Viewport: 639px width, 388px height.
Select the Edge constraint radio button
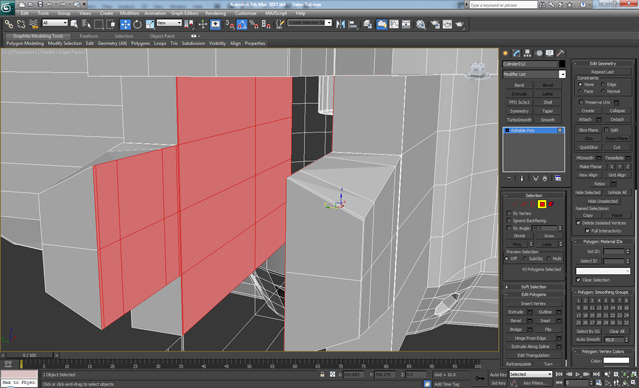[x=603, y=84]
